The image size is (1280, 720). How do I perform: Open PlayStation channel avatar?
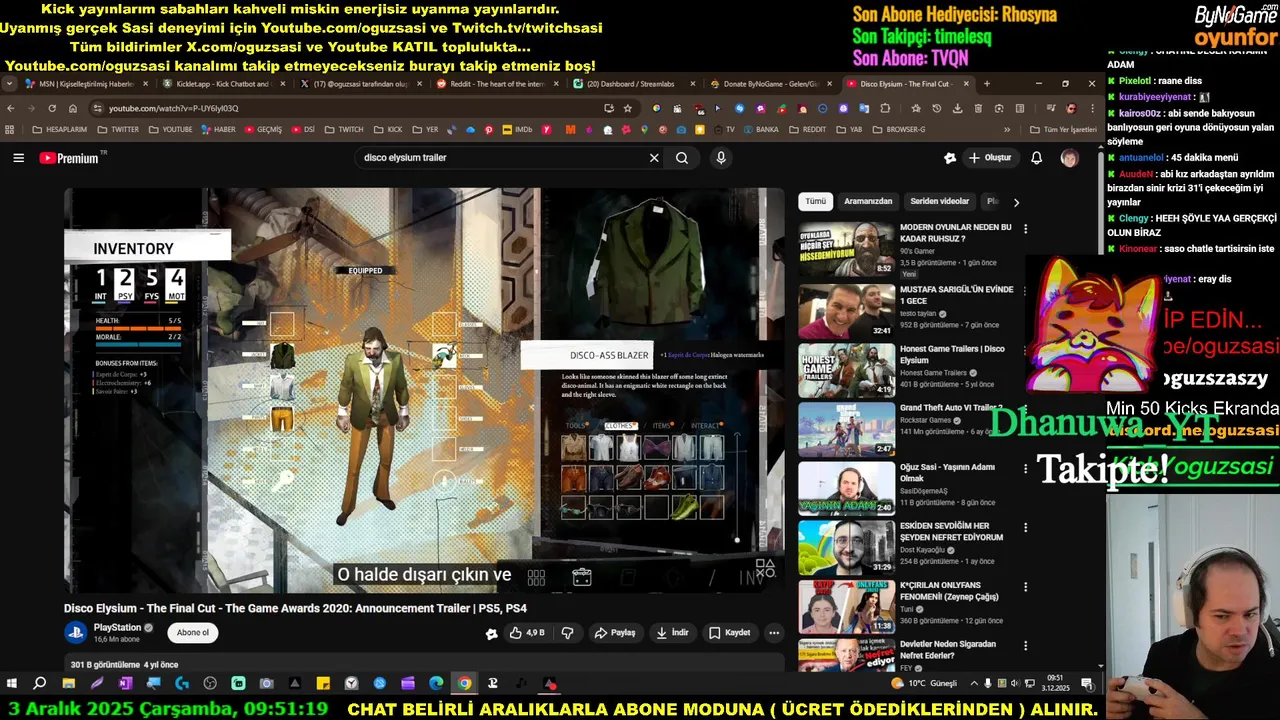[x=76, y=632]
